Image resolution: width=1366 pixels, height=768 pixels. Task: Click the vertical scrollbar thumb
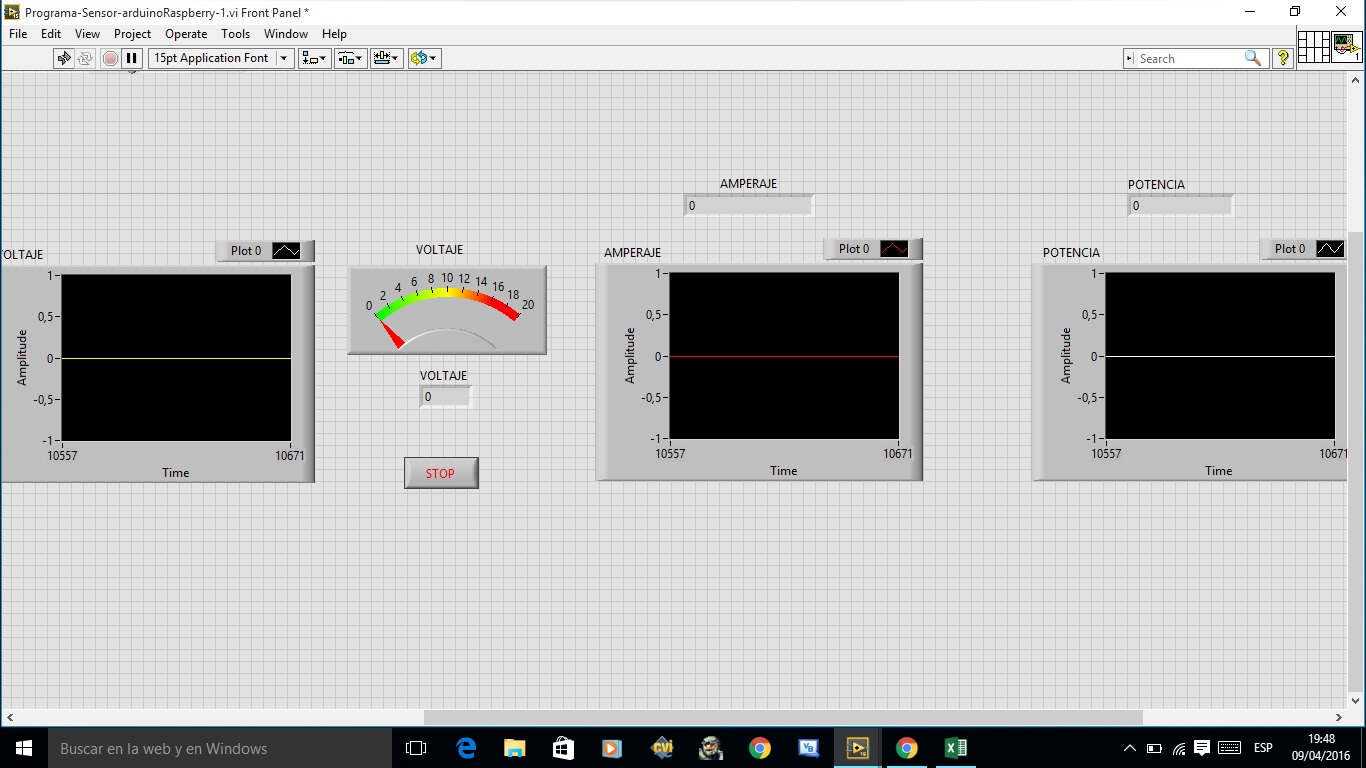(x=1357, y=460)
